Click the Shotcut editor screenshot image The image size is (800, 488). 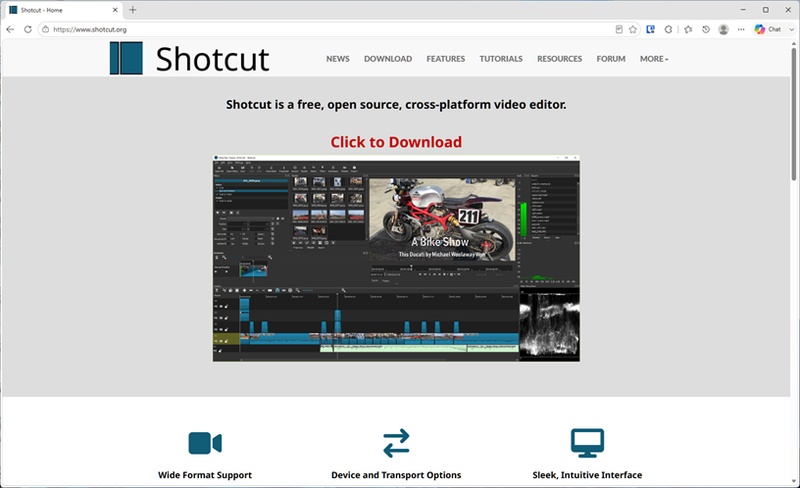click(396, 258)
